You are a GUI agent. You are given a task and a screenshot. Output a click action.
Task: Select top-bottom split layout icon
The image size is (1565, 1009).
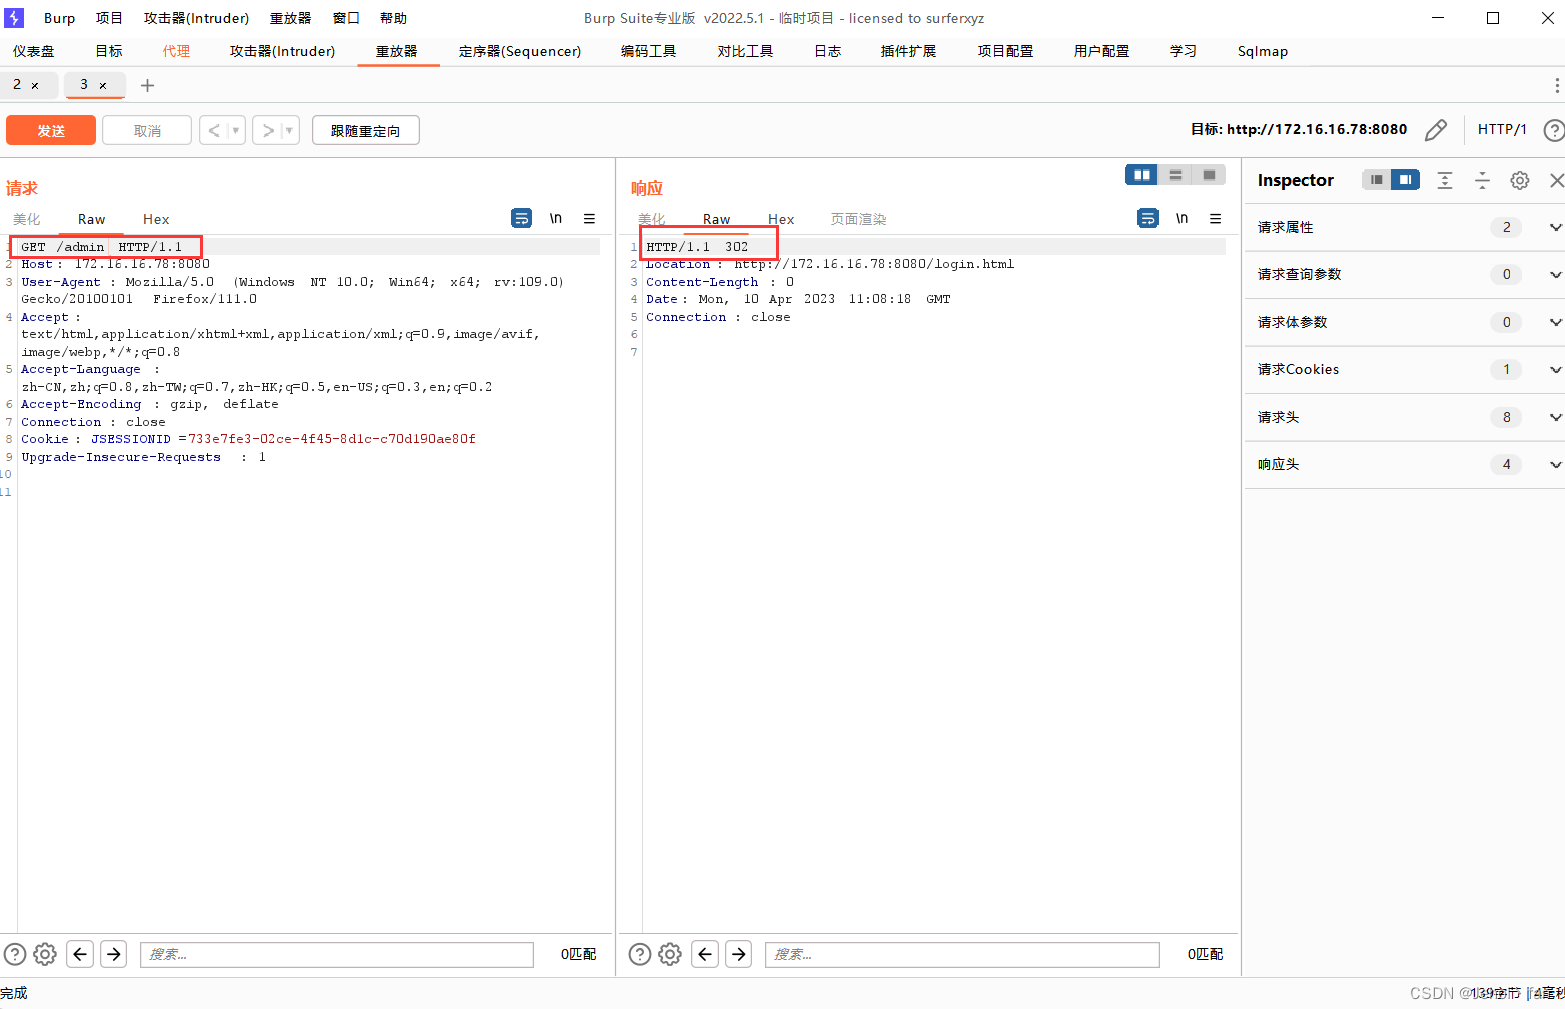1175,175
